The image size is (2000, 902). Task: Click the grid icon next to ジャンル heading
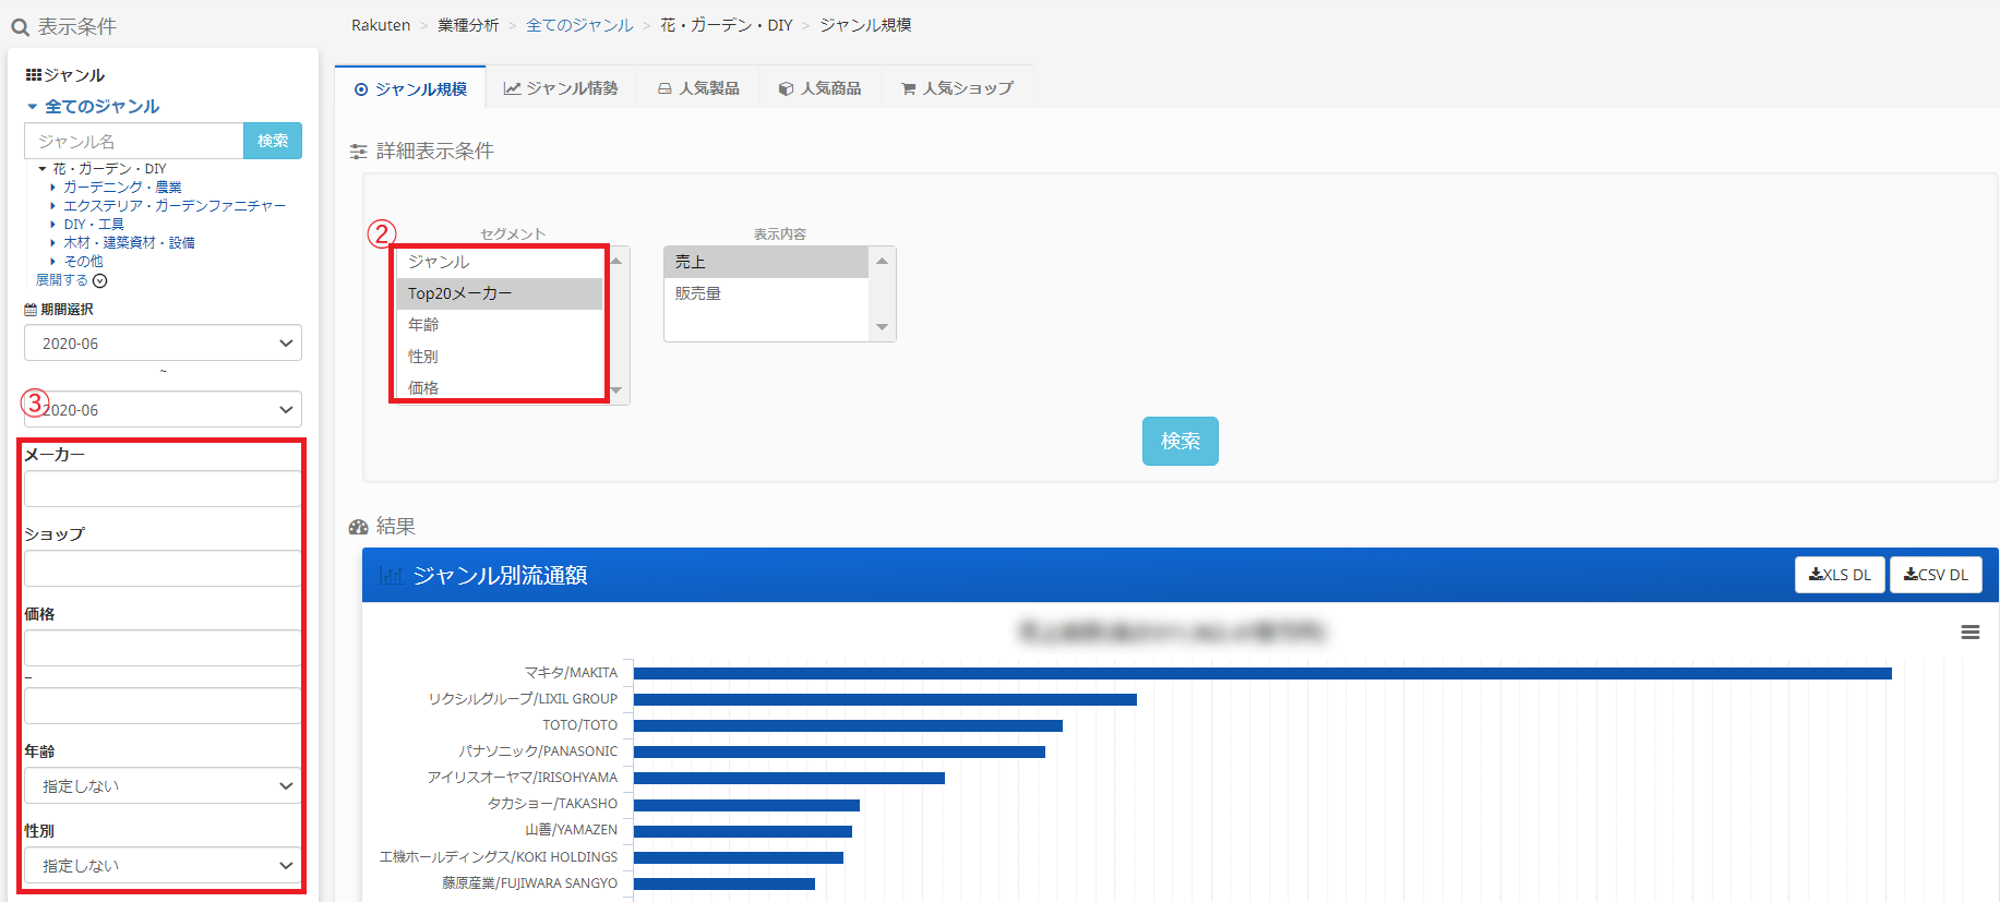(33, 75)
